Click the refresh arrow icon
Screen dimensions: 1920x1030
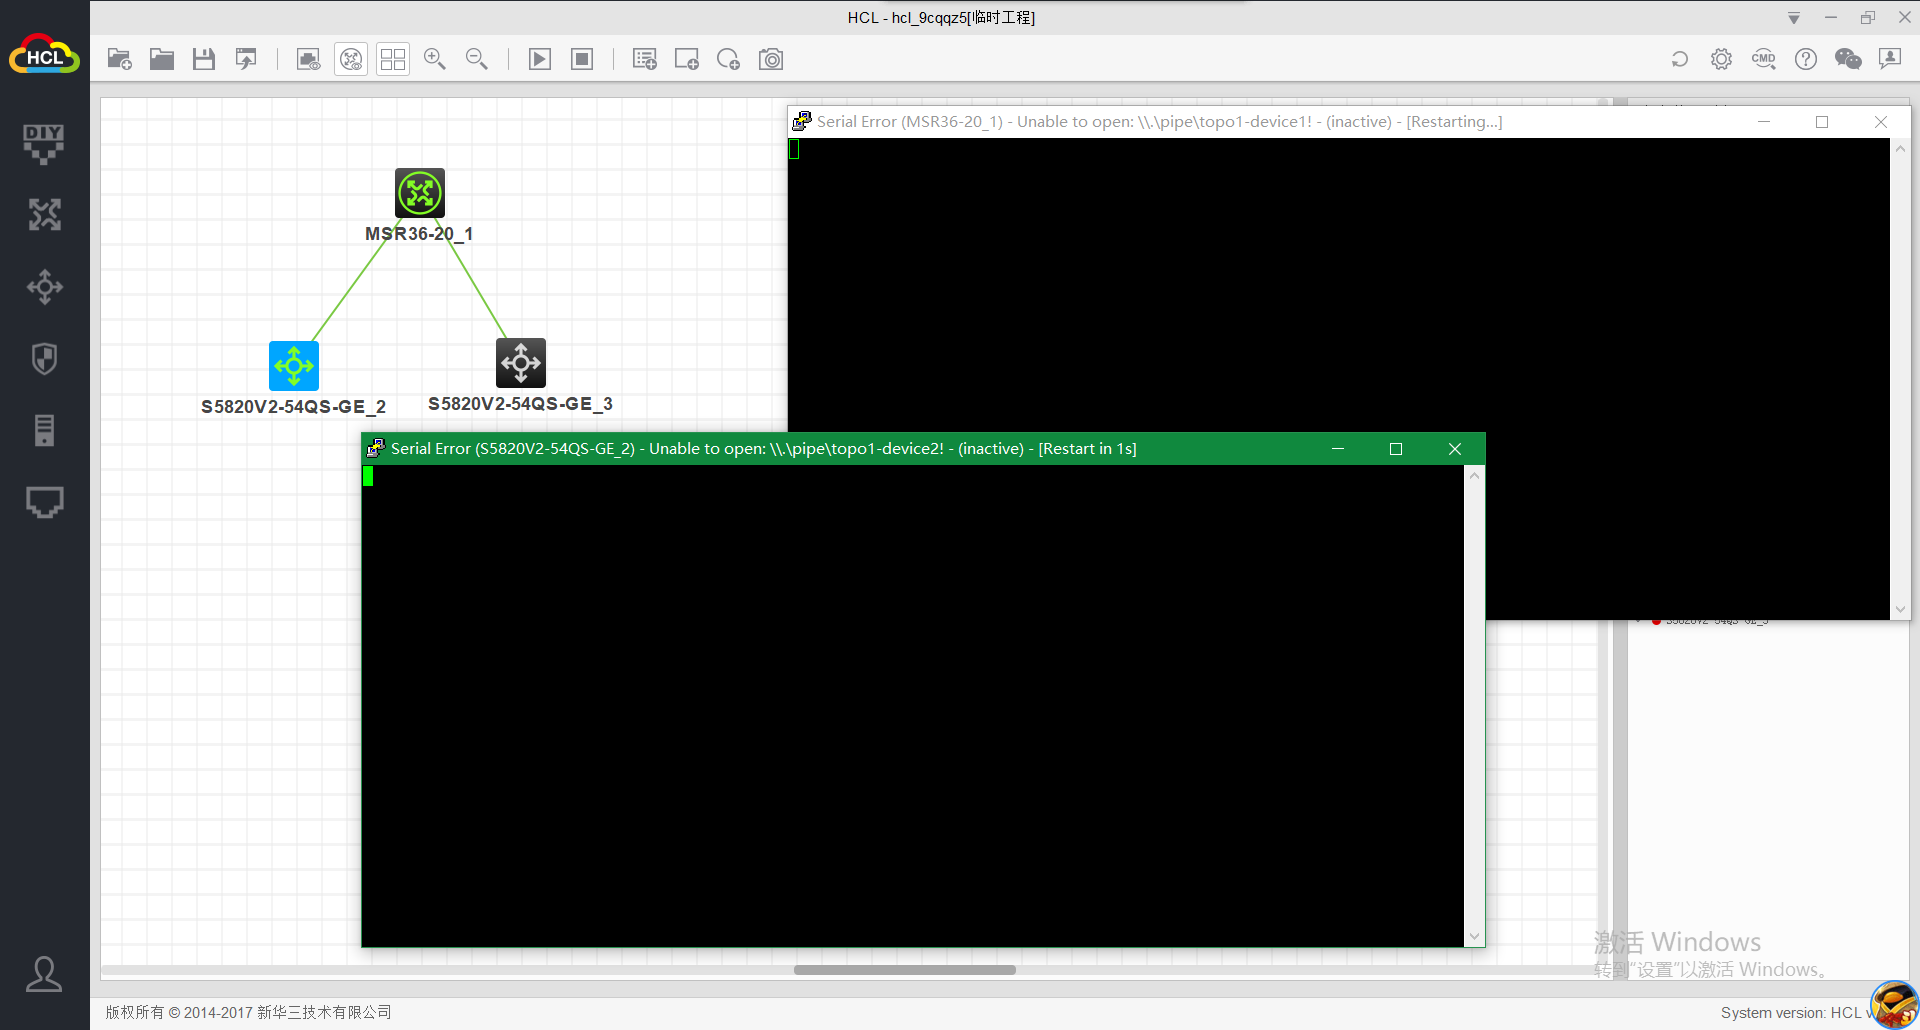pos(1680,59)
